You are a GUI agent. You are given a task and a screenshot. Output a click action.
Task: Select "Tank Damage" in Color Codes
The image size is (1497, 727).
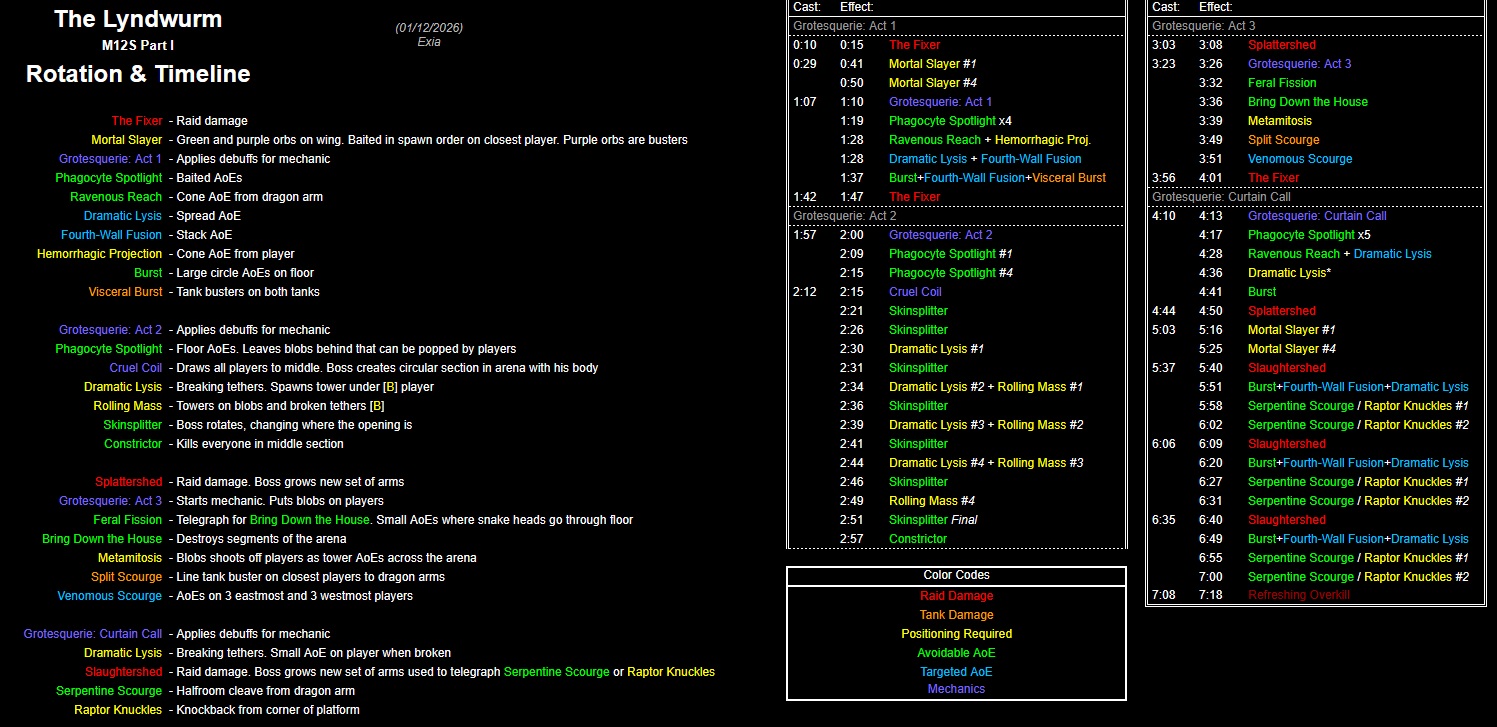[x=956, y=615]
